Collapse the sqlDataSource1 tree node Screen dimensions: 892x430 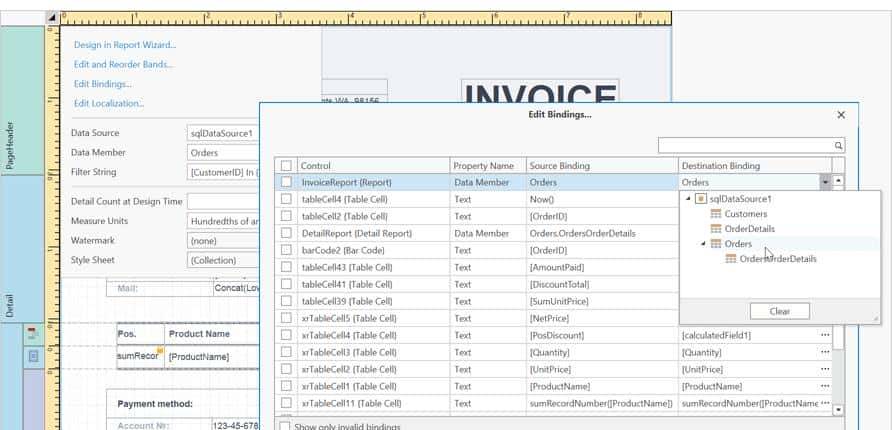point(688,199)
